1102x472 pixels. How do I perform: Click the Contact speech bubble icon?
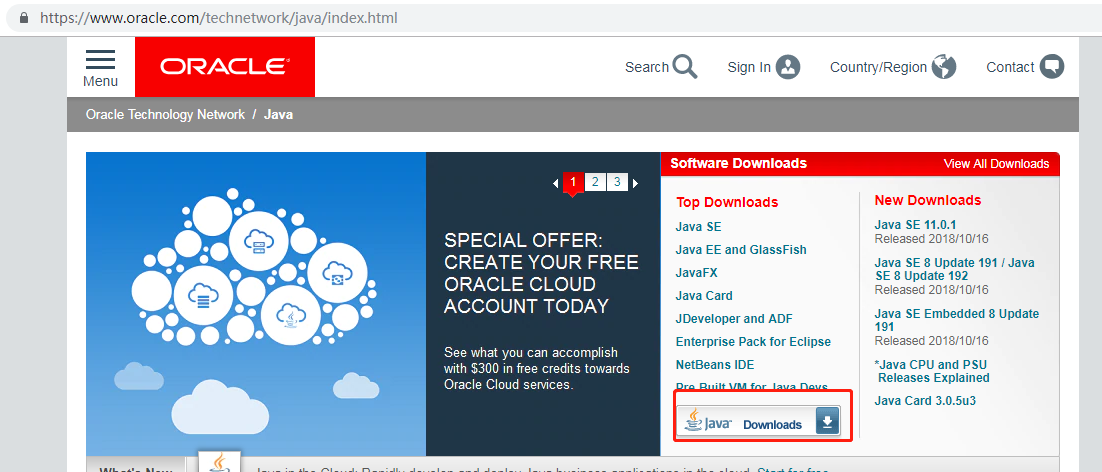(x=1051, y=67)
